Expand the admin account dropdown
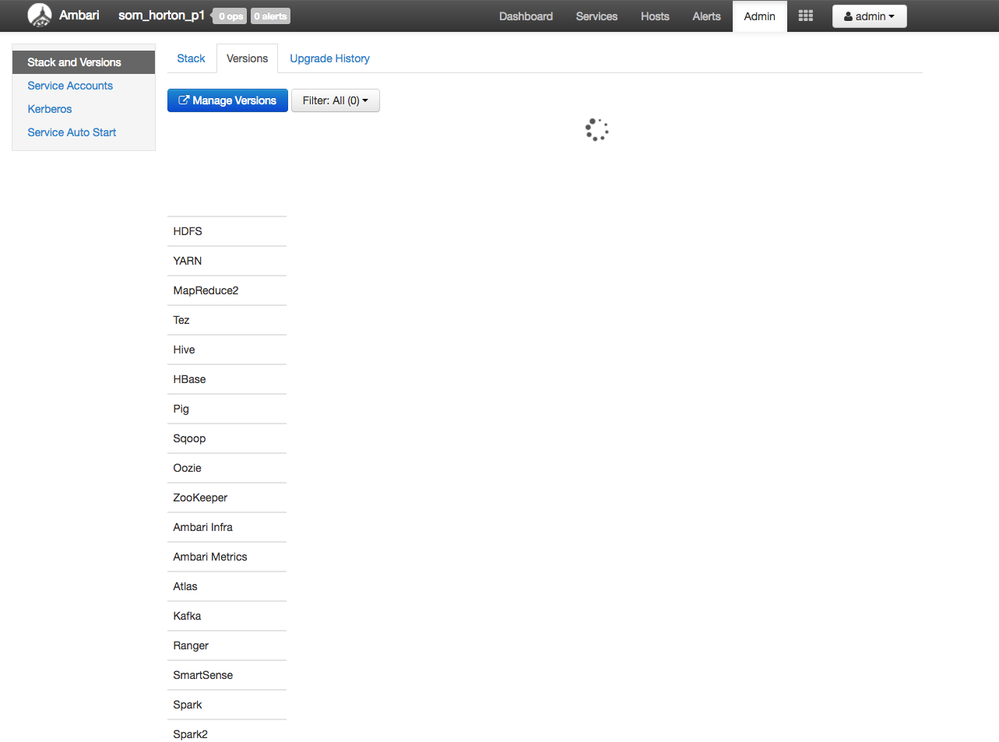The height and width of the screenshot is (742, 999). pyautogui.click(x=869, y=15)
